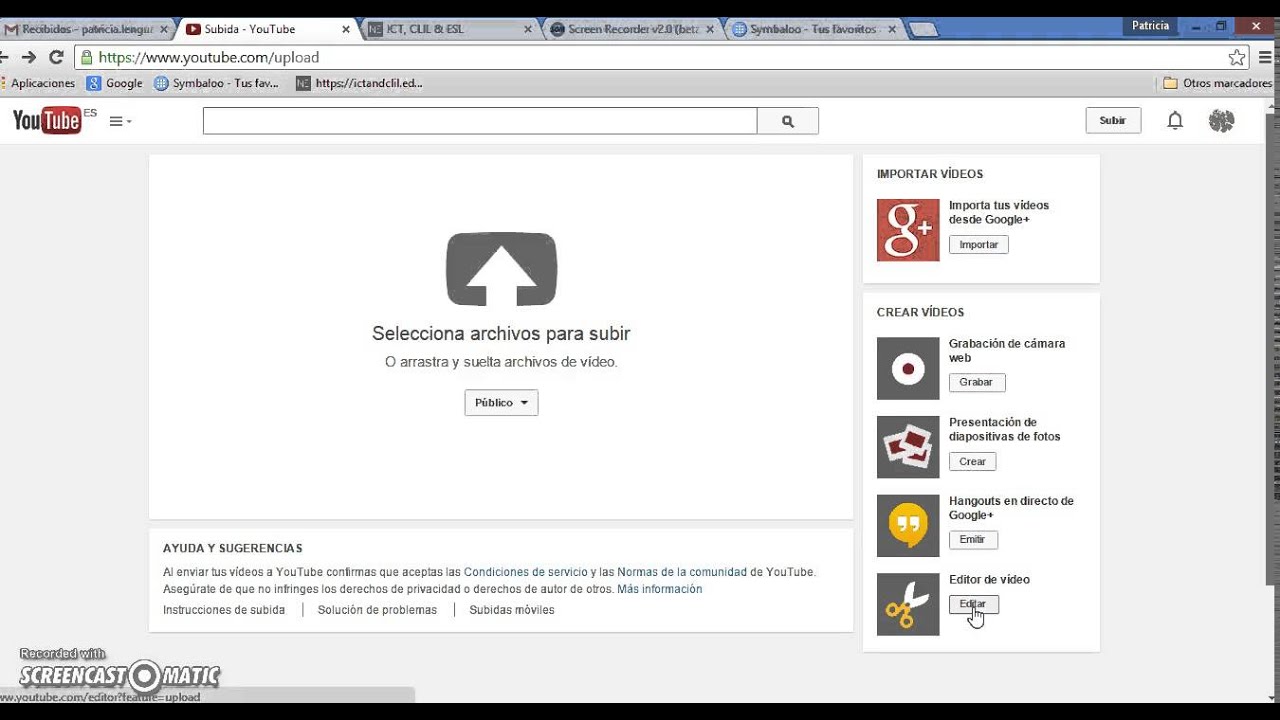Click the Google+ import icon
The image size is (1280, 720).
(908, 230)
